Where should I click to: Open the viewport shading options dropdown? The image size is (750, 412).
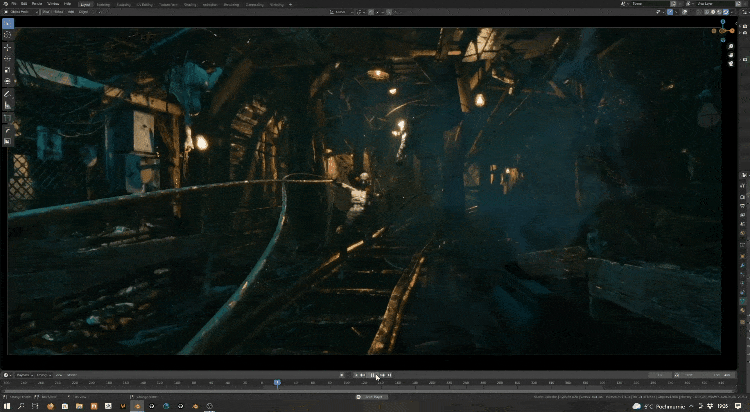[x=732, y=11]
